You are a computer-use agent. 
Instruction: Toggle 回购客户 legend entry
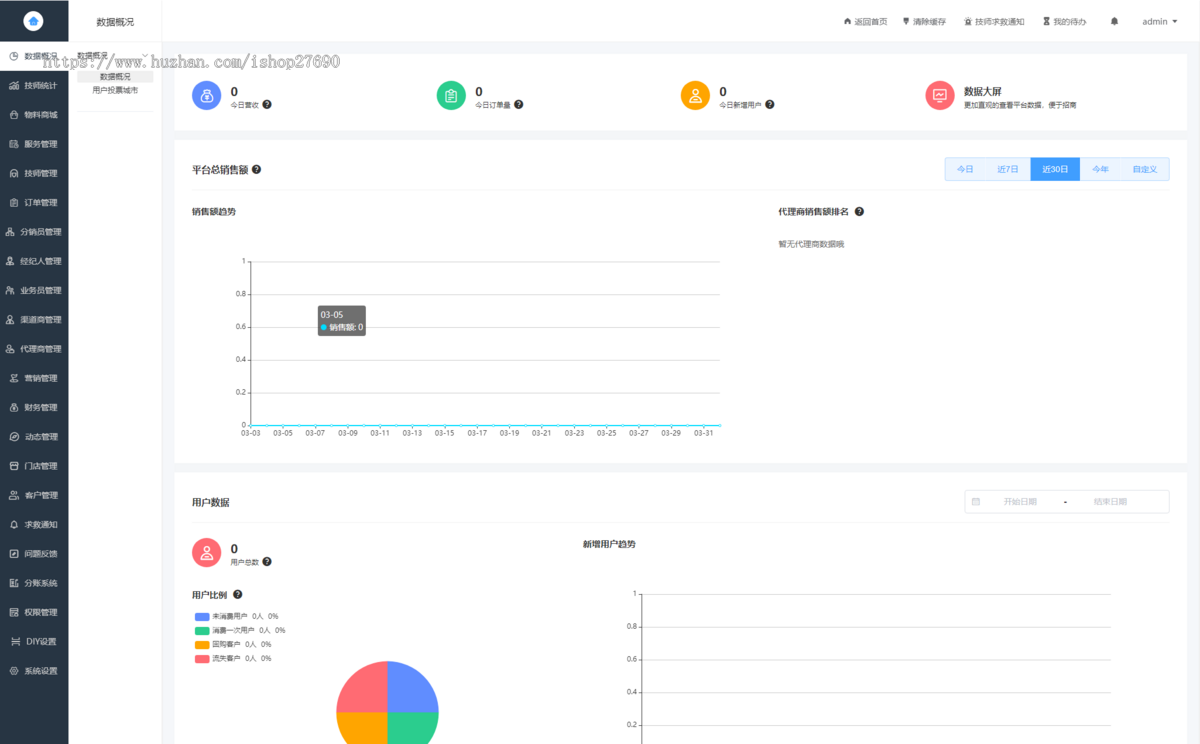[233, 644]
